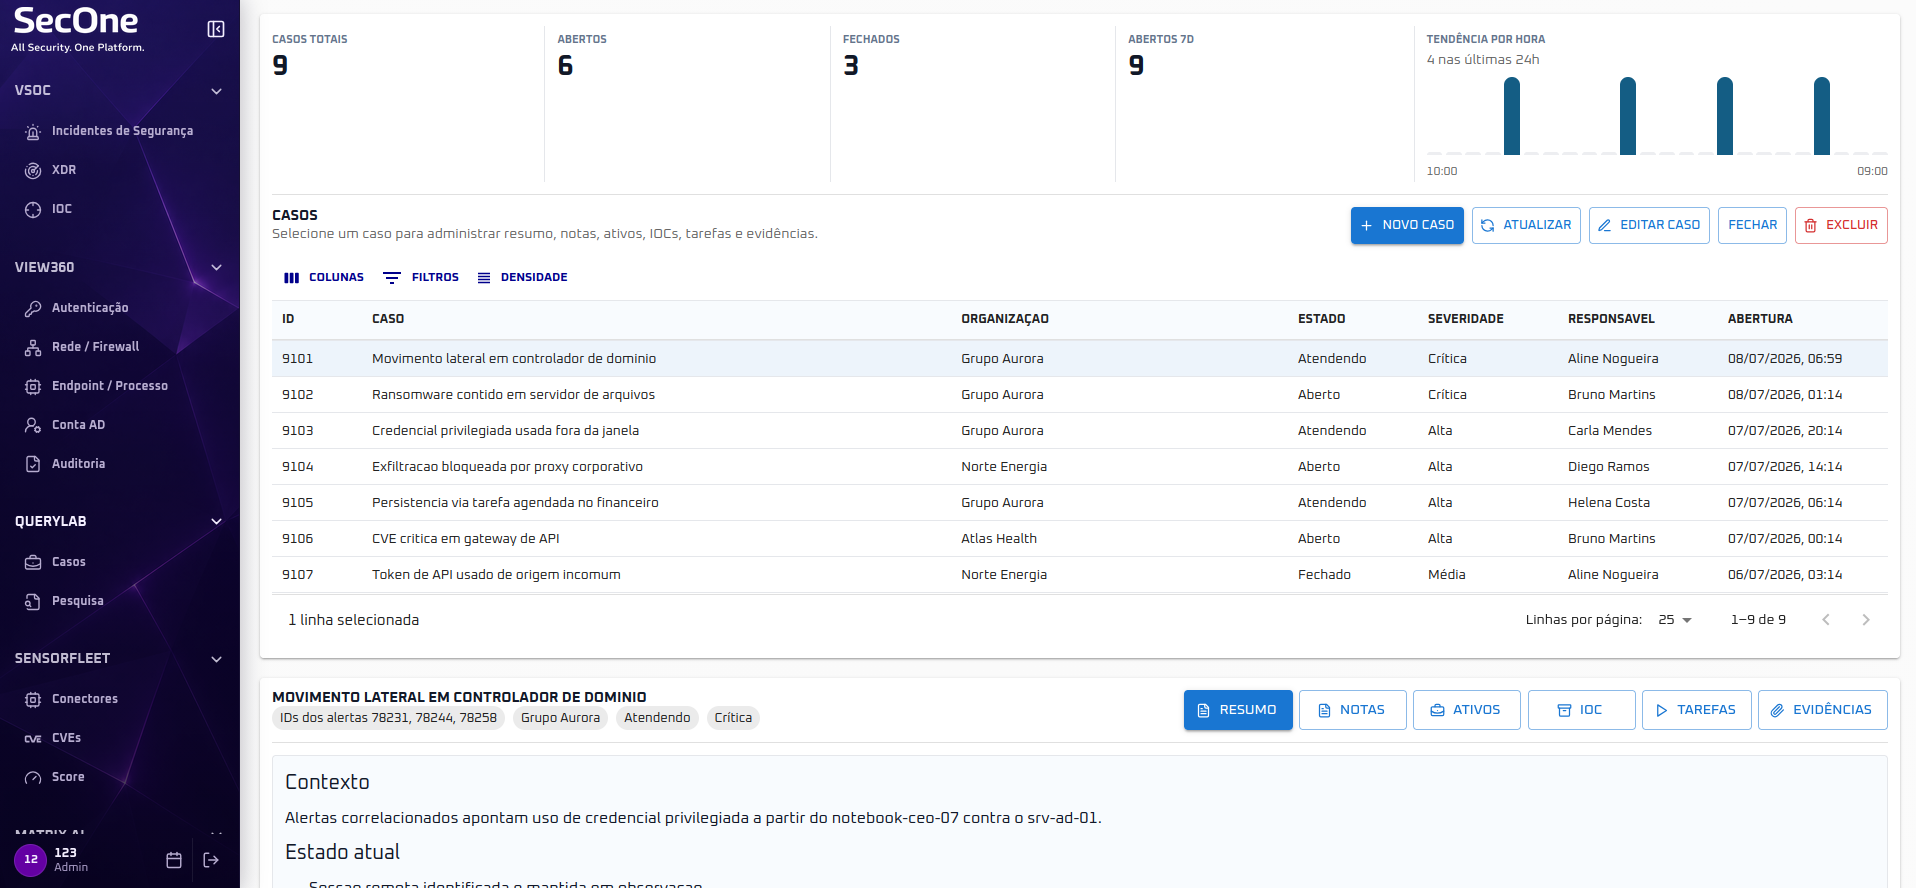Open Conectores icon in SensorFleet
Image resolution: width=1916 pixels, height=888 pixels.
(33, 699)
